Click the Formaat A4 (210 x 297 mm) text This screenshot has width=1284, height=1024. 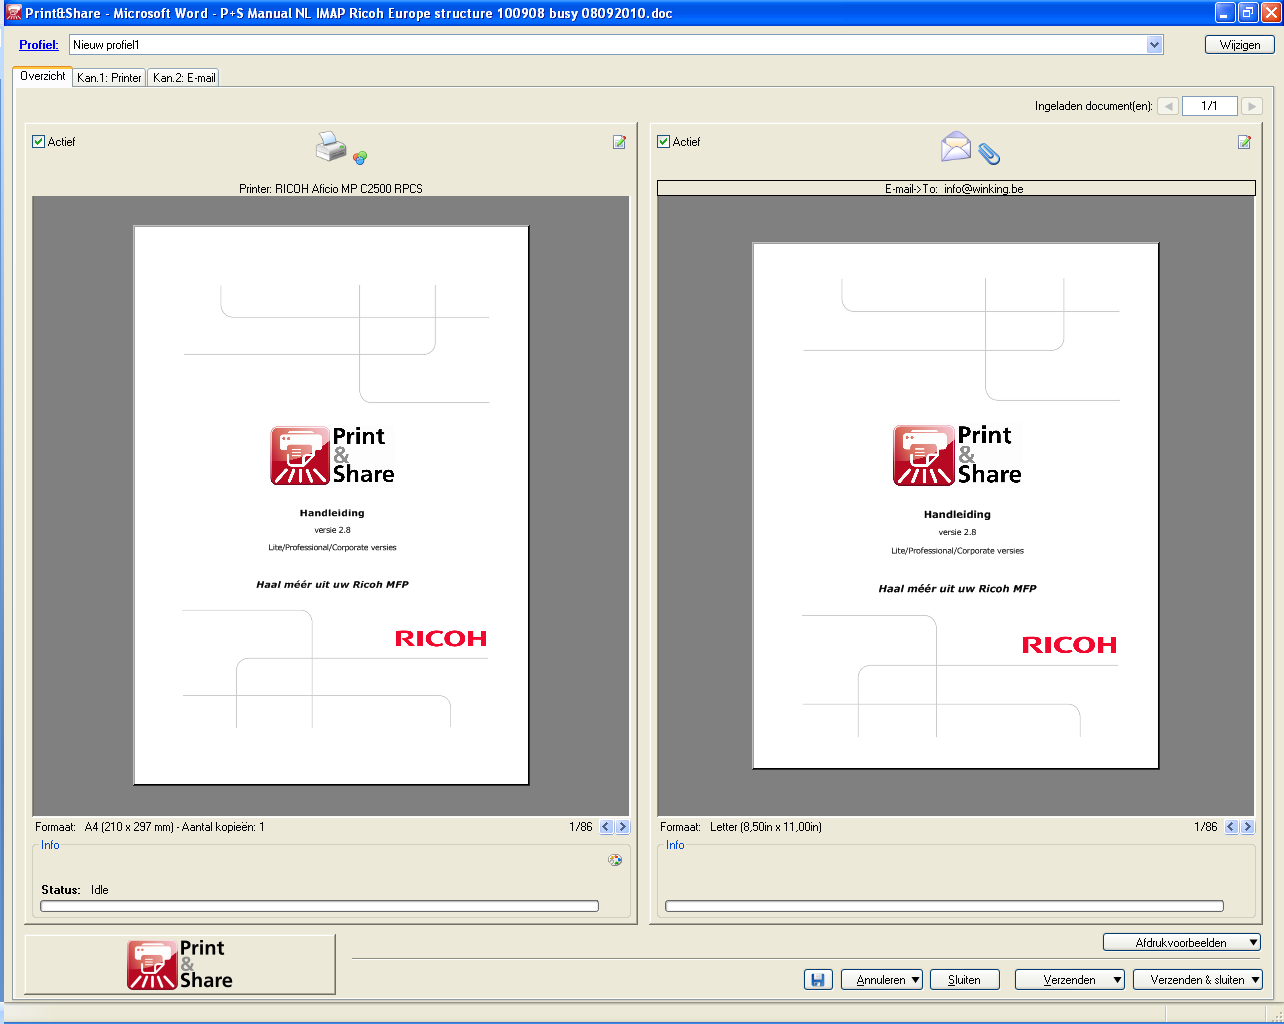pos(150,827)
